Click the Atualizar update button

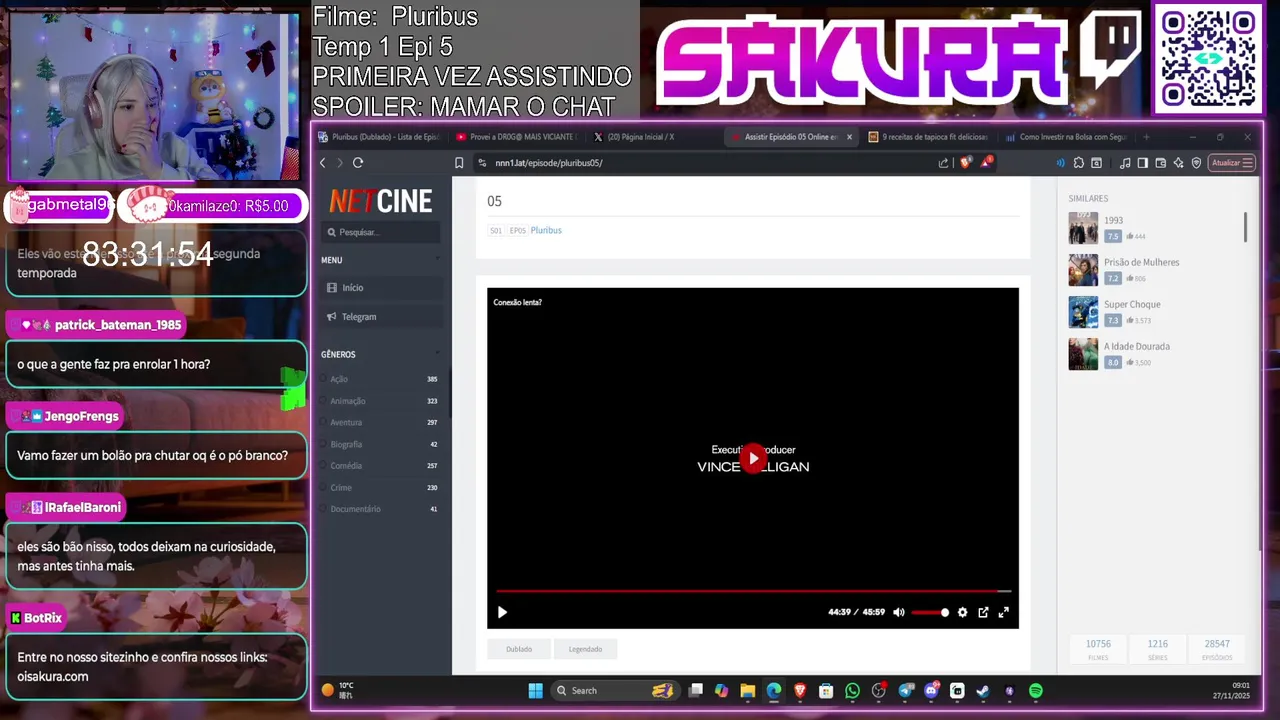(x=1231, y=163)
